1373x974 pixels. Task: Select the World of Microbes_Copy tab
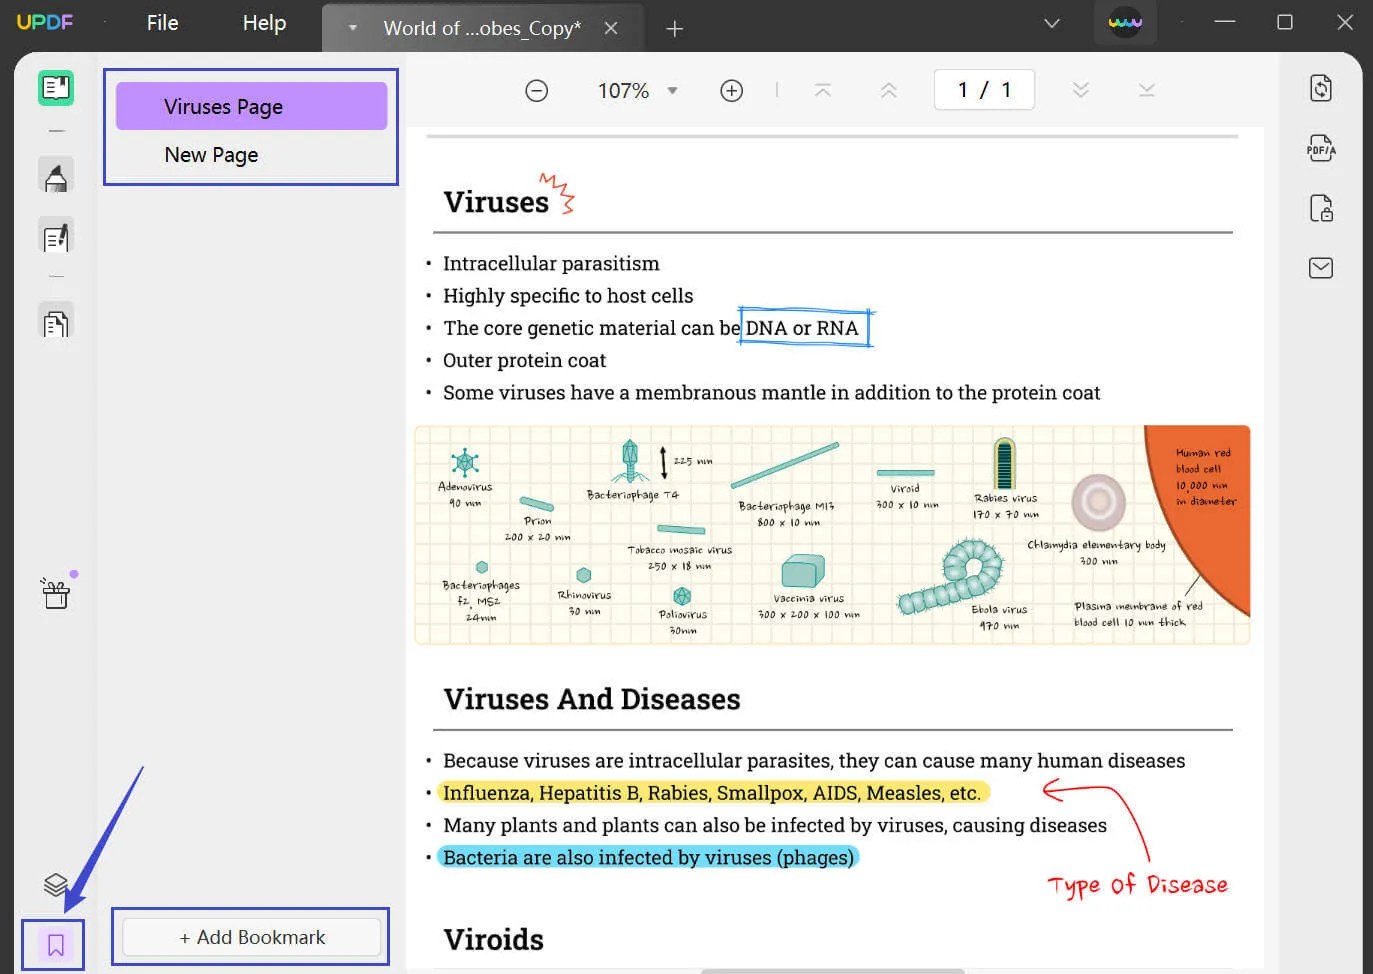(480, 29)
